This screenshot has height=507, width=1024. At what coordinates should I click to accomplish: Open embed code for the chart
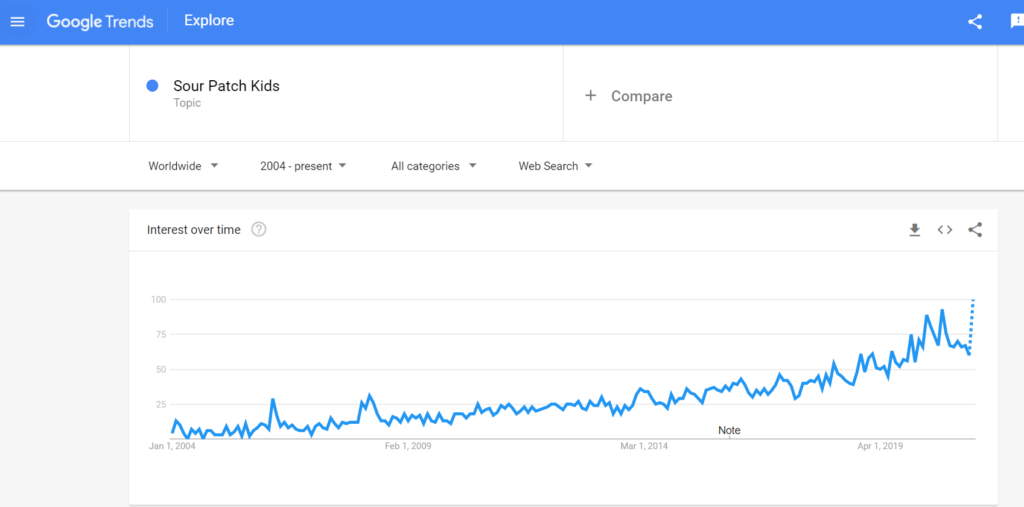point(944,230)
